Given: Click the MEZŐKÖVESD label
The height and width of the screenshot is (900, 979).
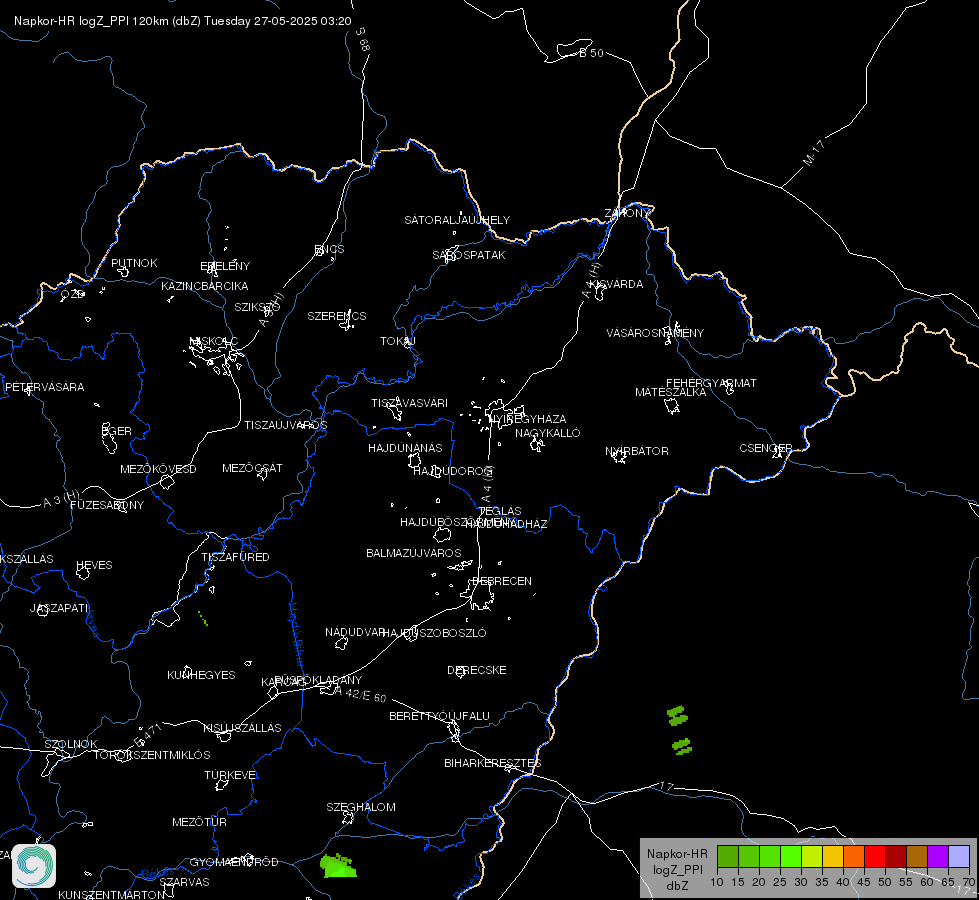Looking at the screenshot, I should pos(158,469).
